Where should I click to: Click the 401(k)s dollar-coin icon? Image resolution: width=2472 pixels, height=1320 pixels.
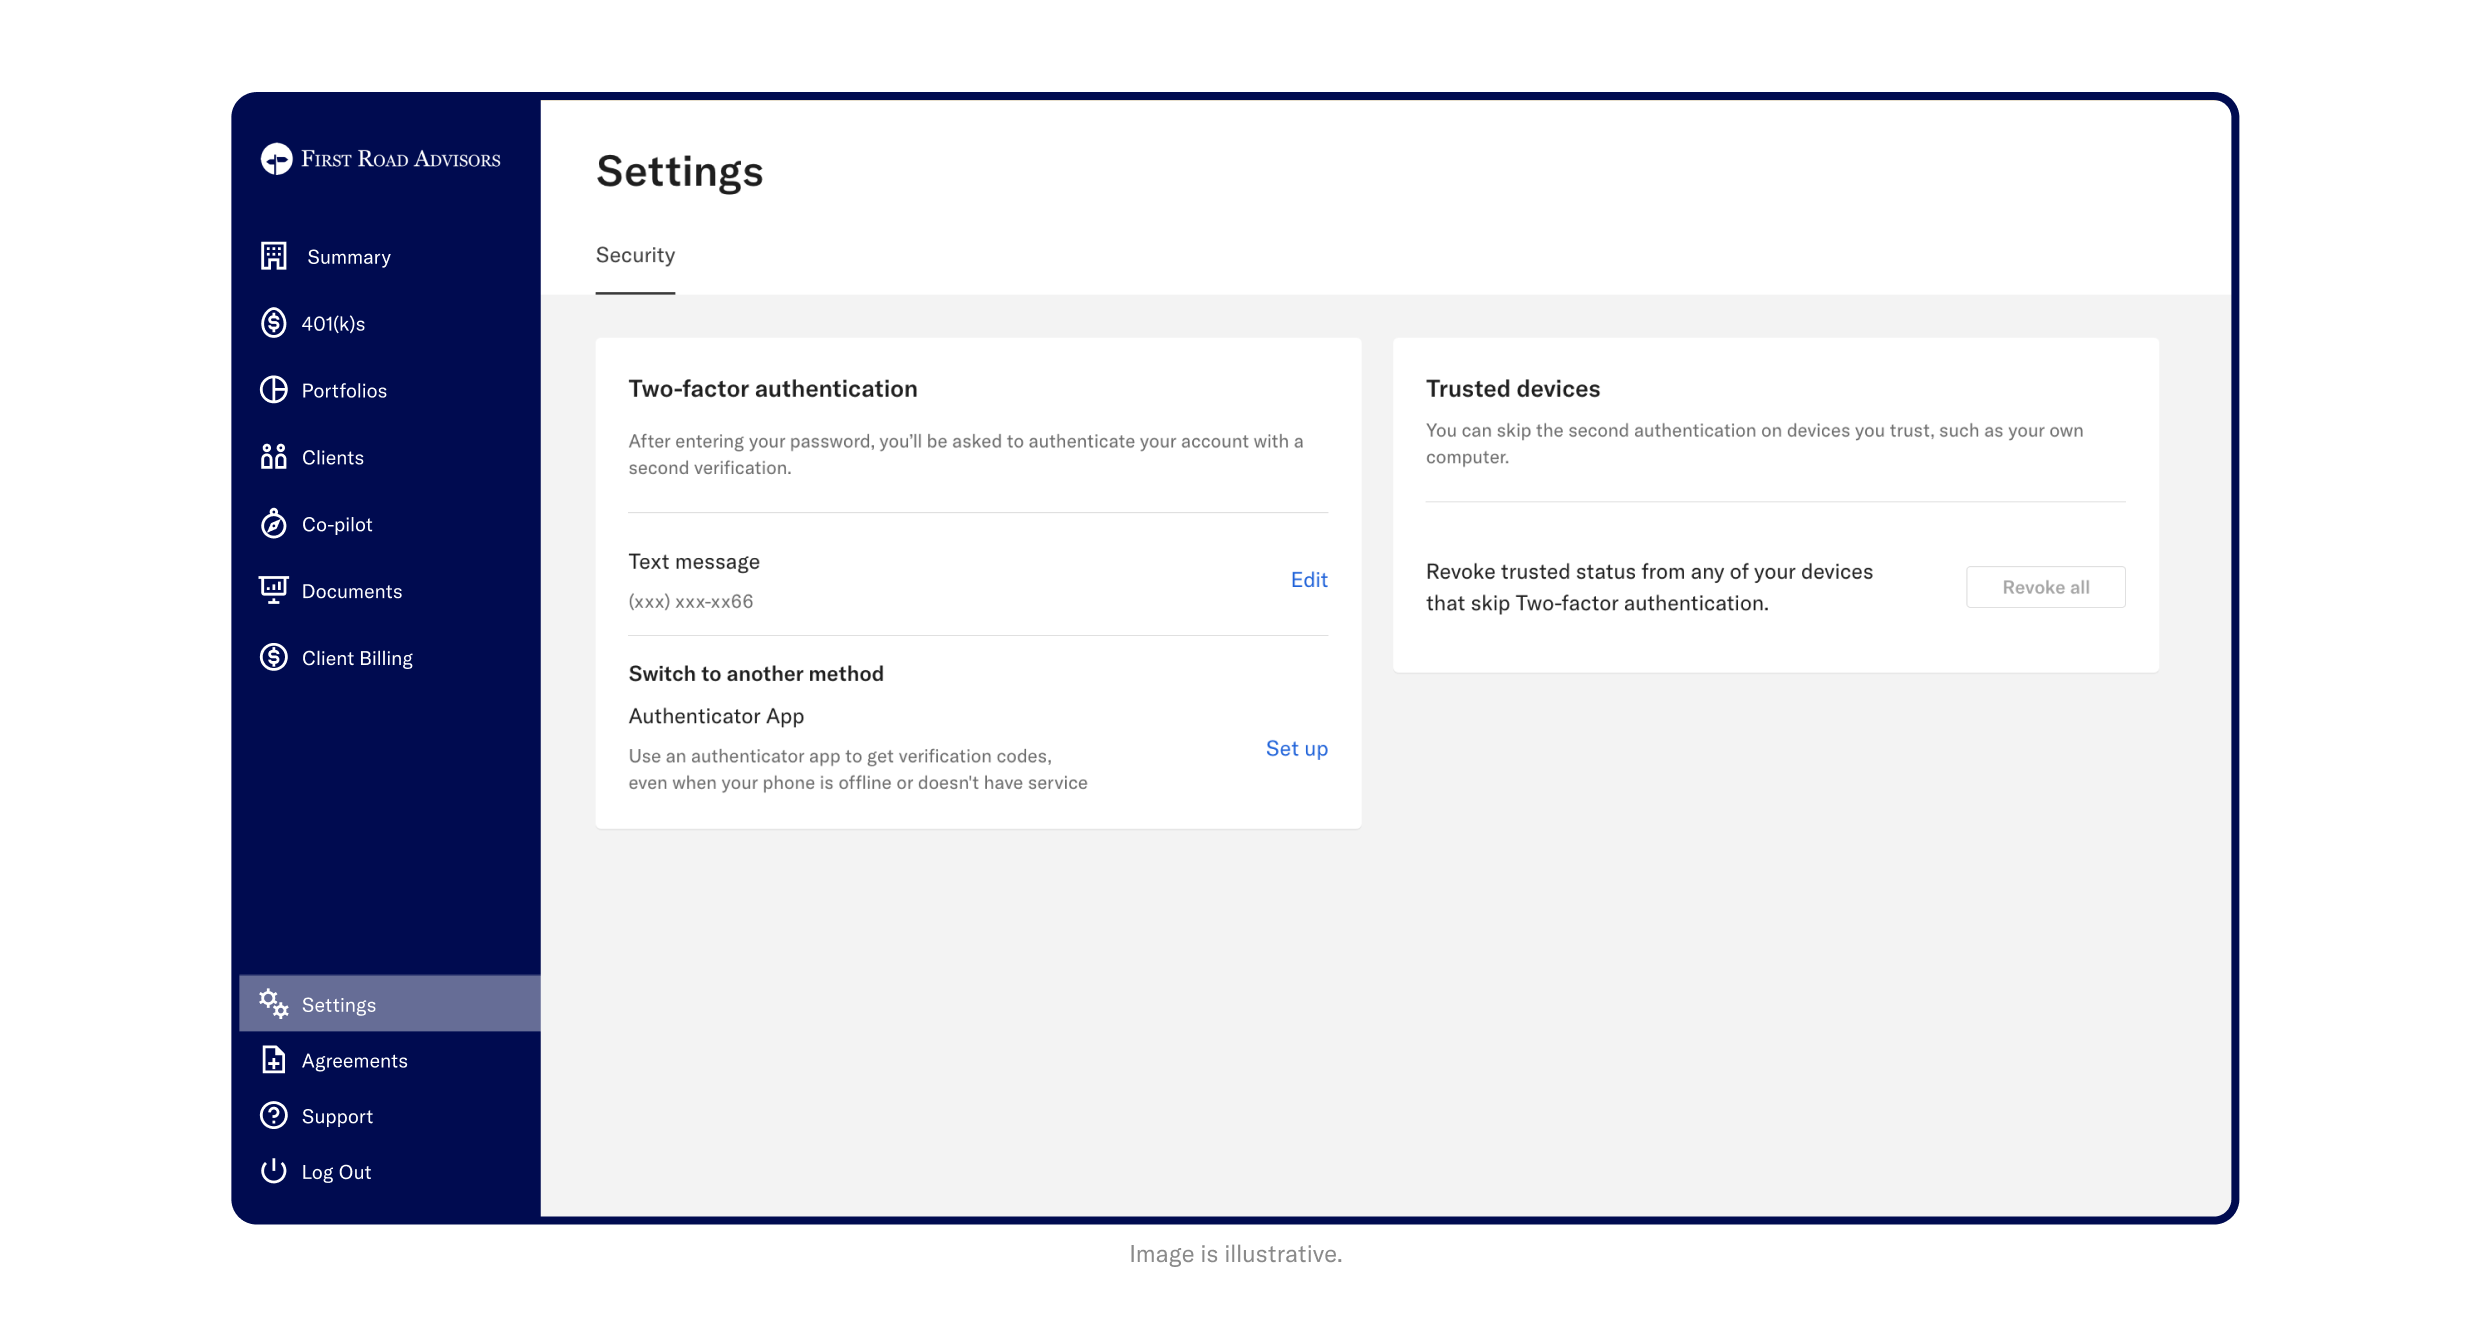point(274,323)
